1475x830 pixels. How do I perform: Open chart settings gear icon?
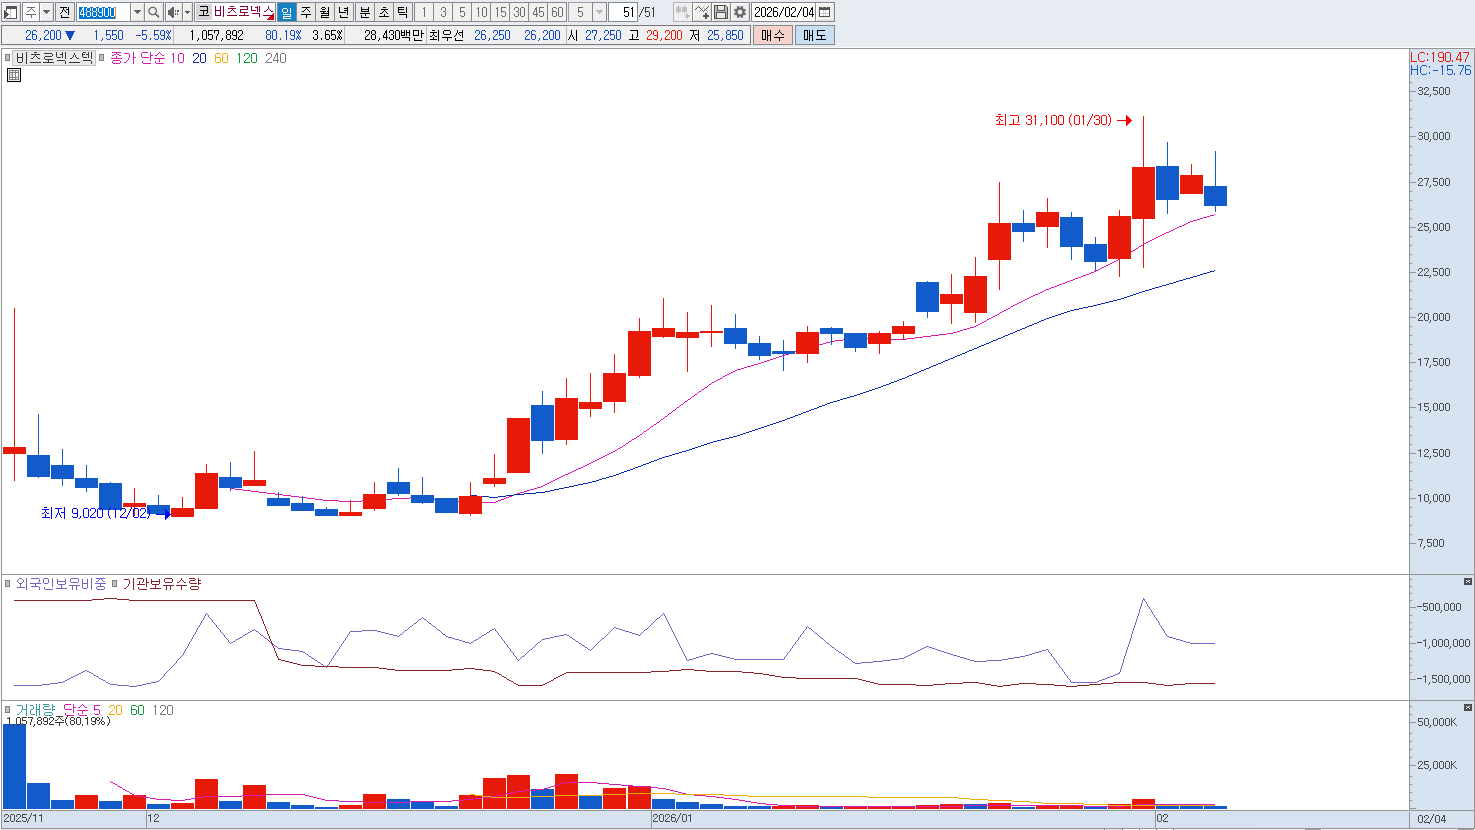[x=740, y=12]
